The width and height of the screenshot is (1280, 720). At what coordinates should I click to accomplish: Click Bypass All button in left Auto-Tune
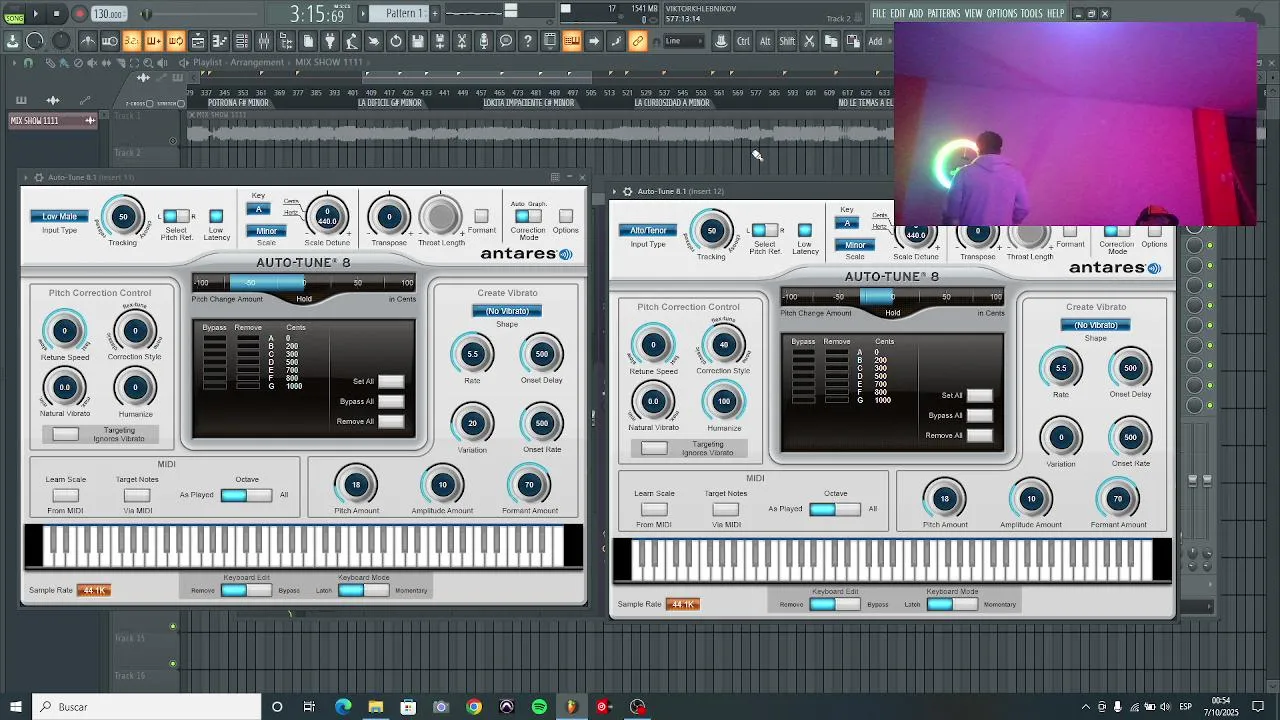click(x=391, y=401)
